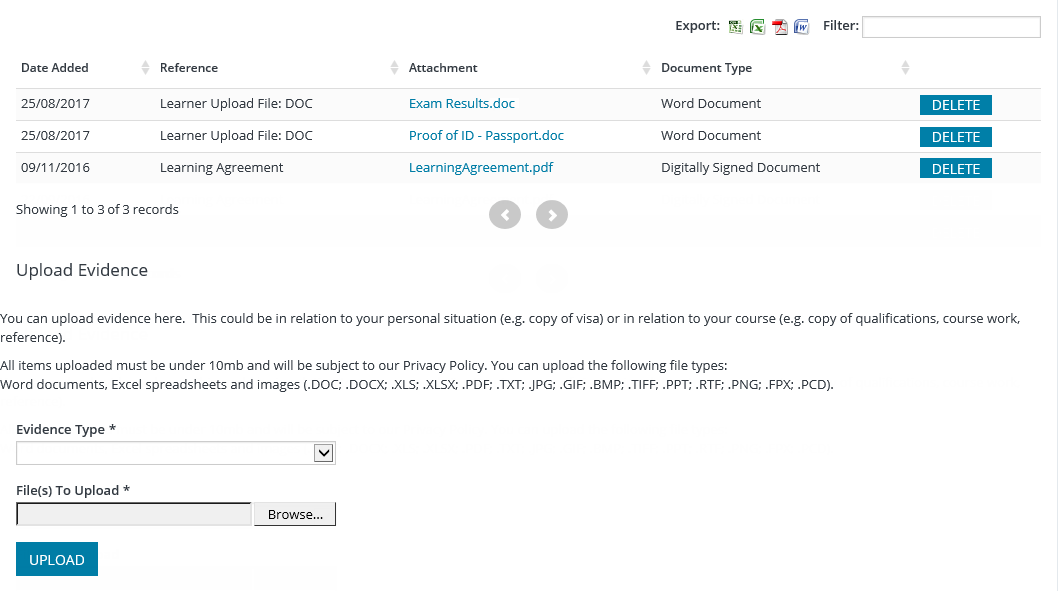Open Proof of ID - Passport.doc link
The width and height of the screenshot is (1058, 591).
[x=486, y=136]
